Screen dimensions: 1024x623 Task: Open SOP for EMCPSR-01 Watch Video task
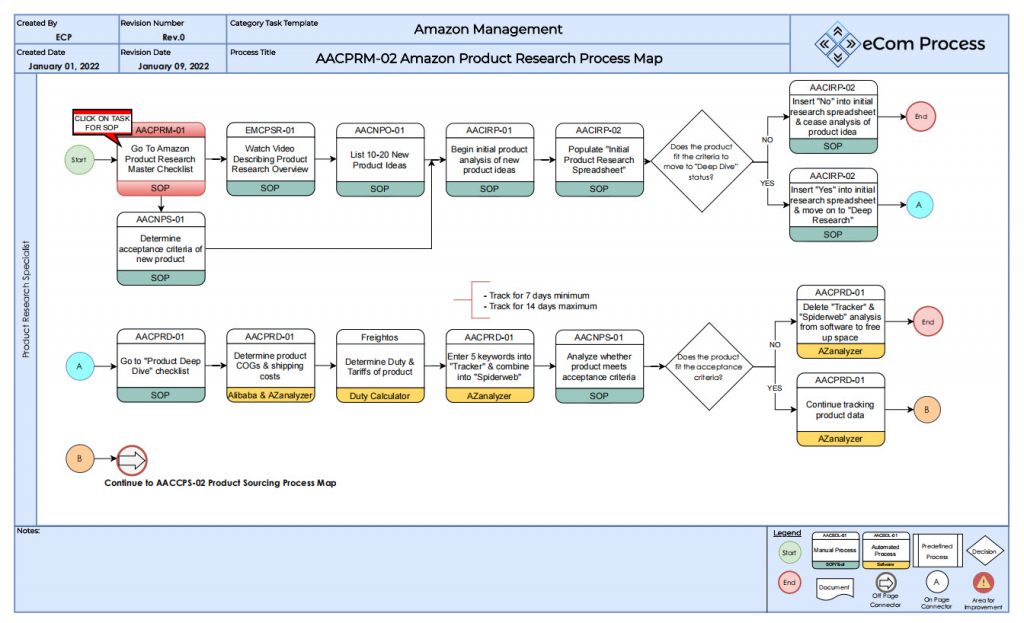point(270,189)
